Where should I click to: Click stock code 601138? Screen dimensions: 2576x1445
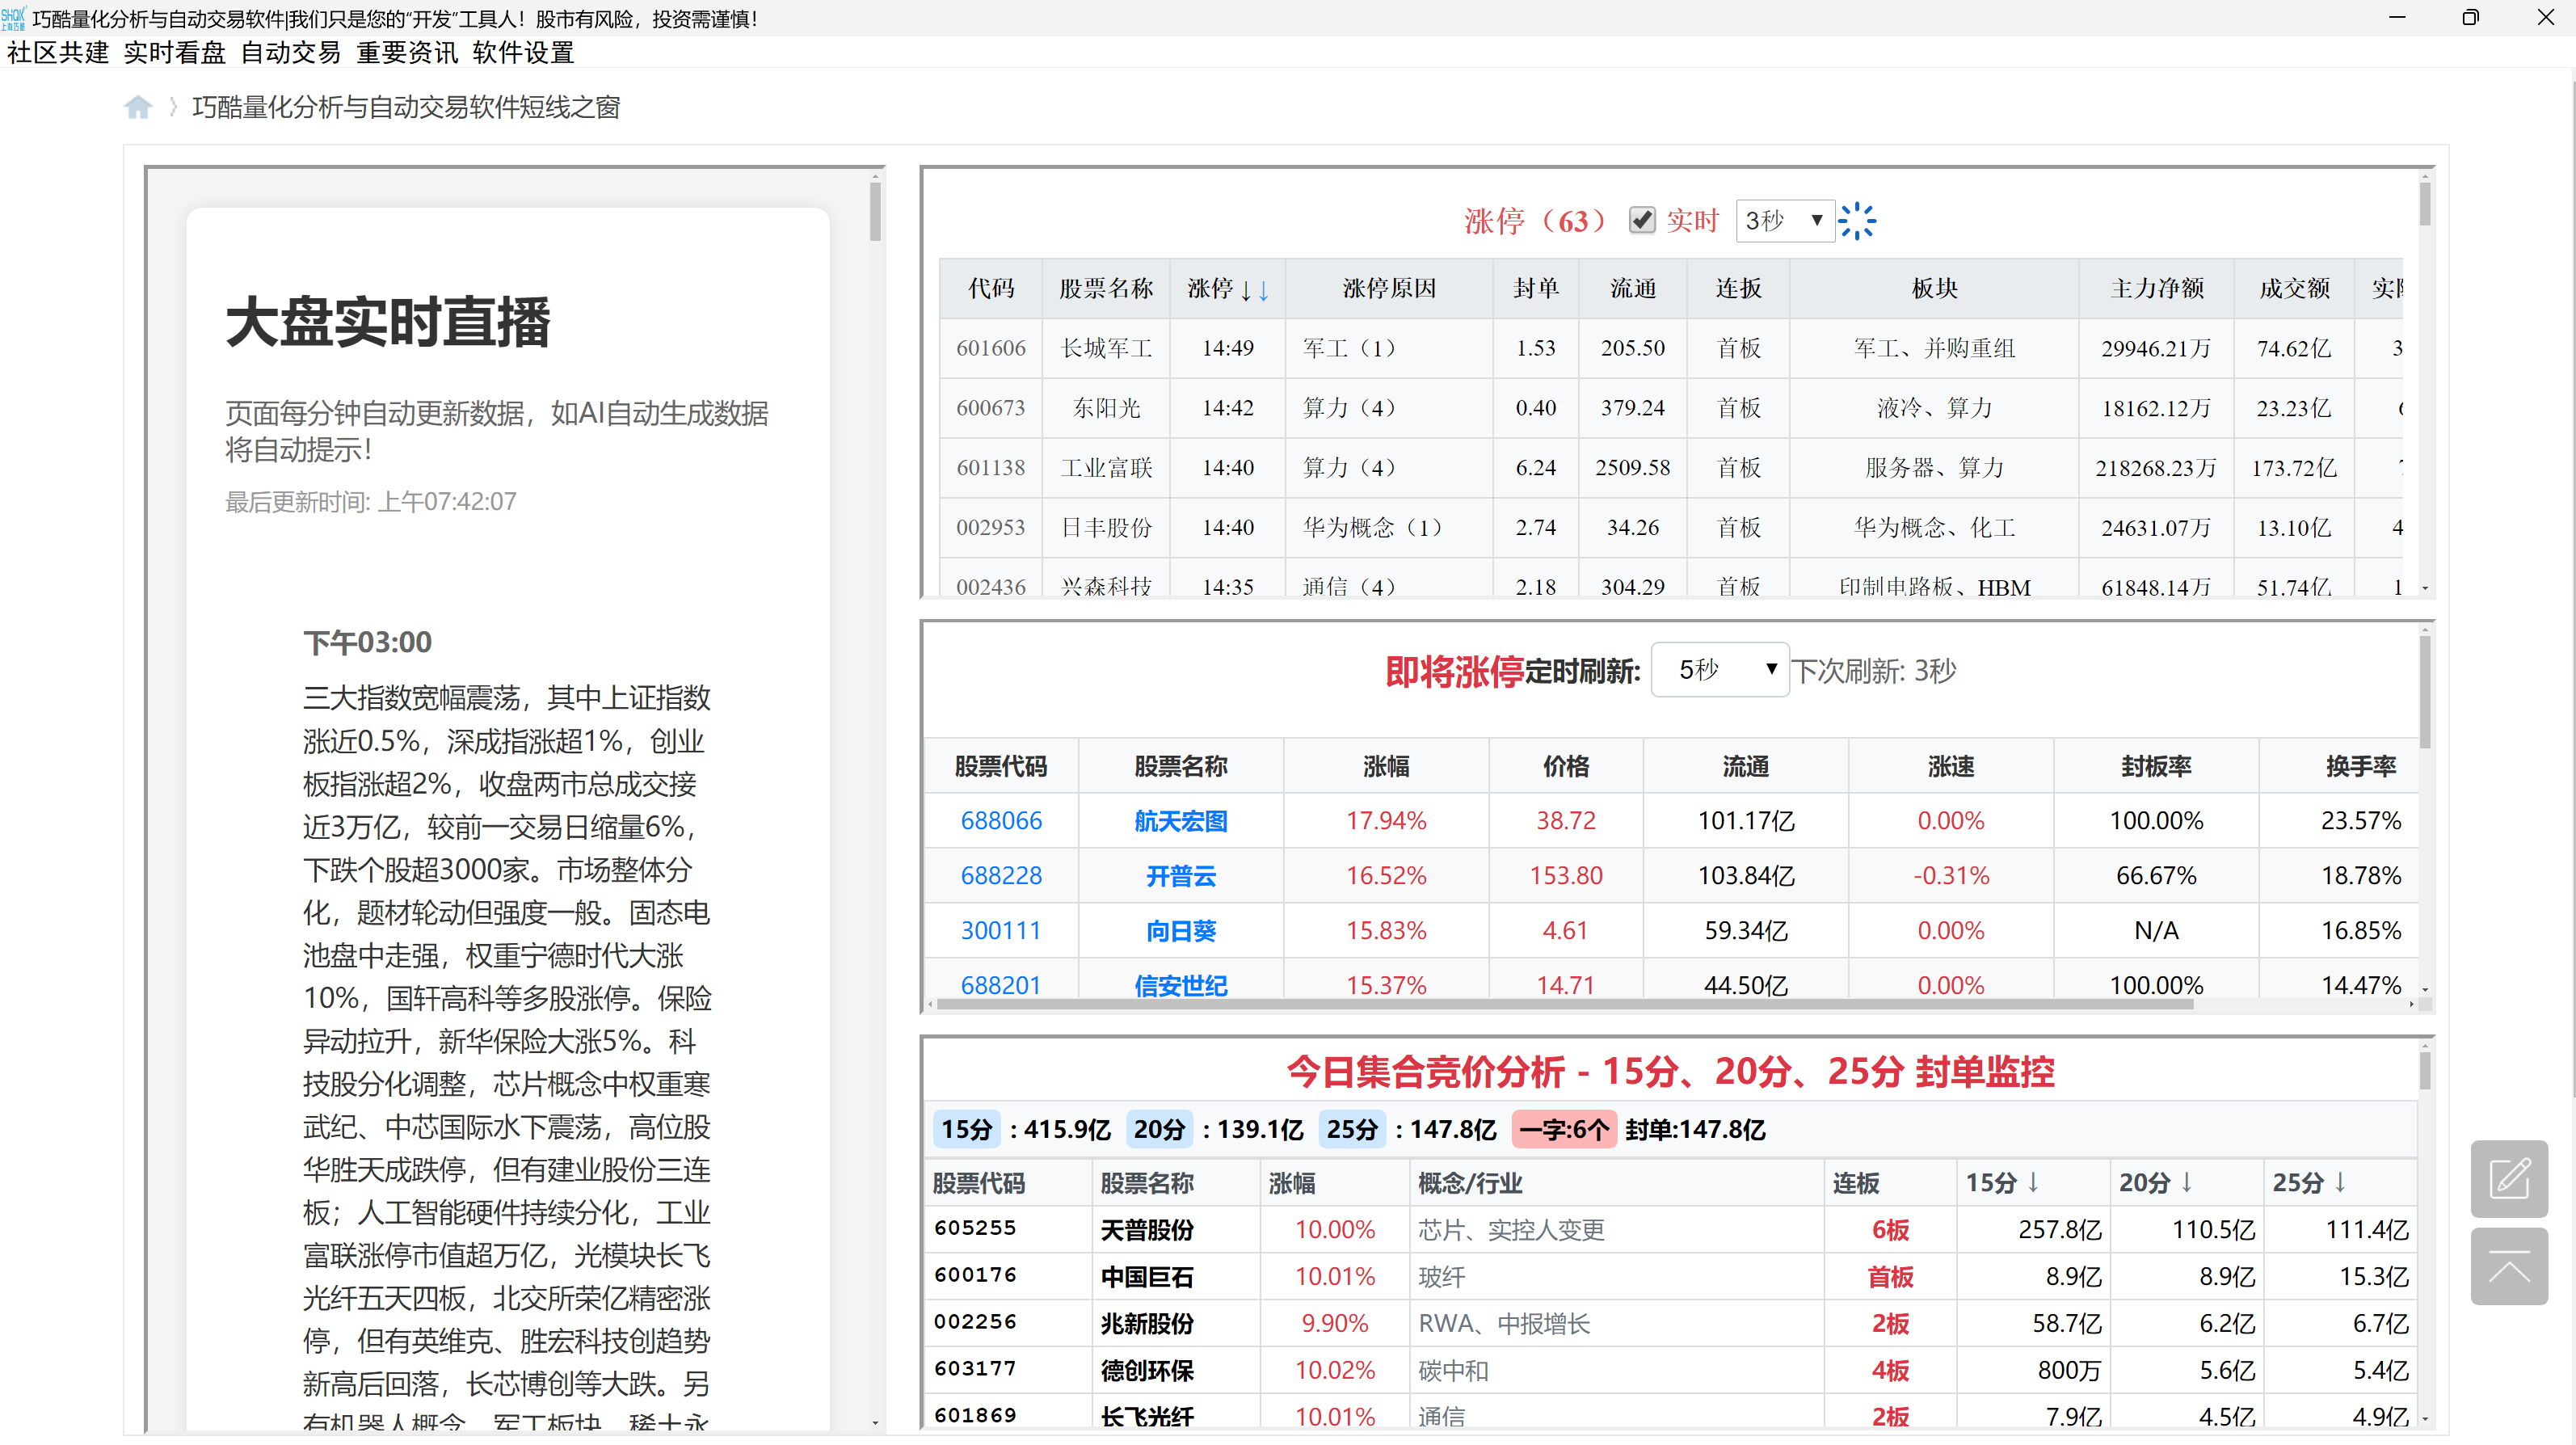pos(991,468)
